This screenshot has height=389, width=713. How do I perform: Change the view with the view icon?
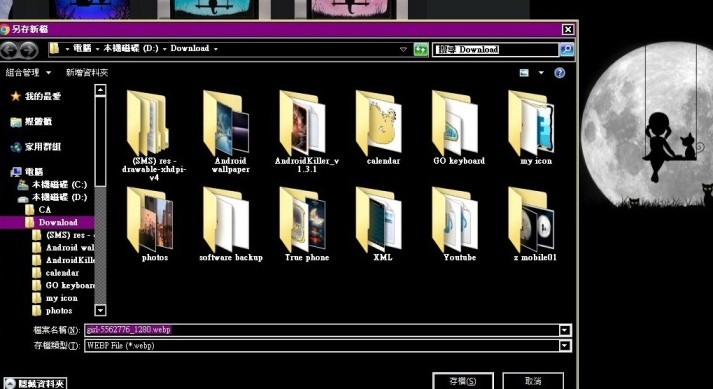point(524,73)
